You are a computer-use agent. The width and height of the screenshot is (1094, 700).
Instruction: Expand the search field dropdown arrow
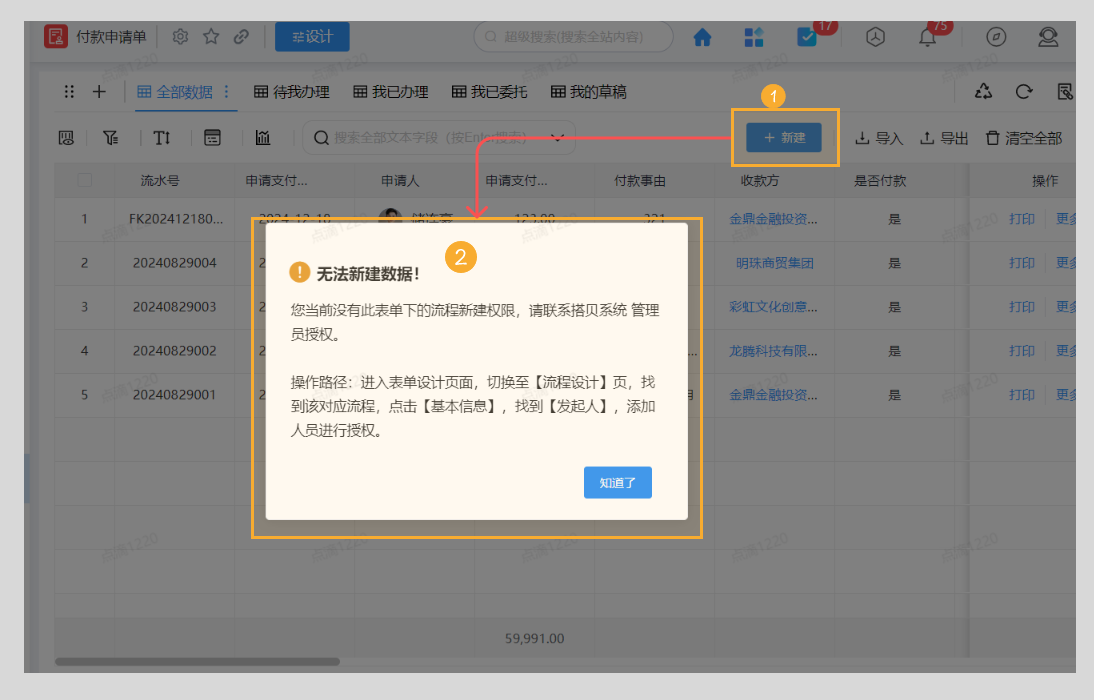coord(558,138)
